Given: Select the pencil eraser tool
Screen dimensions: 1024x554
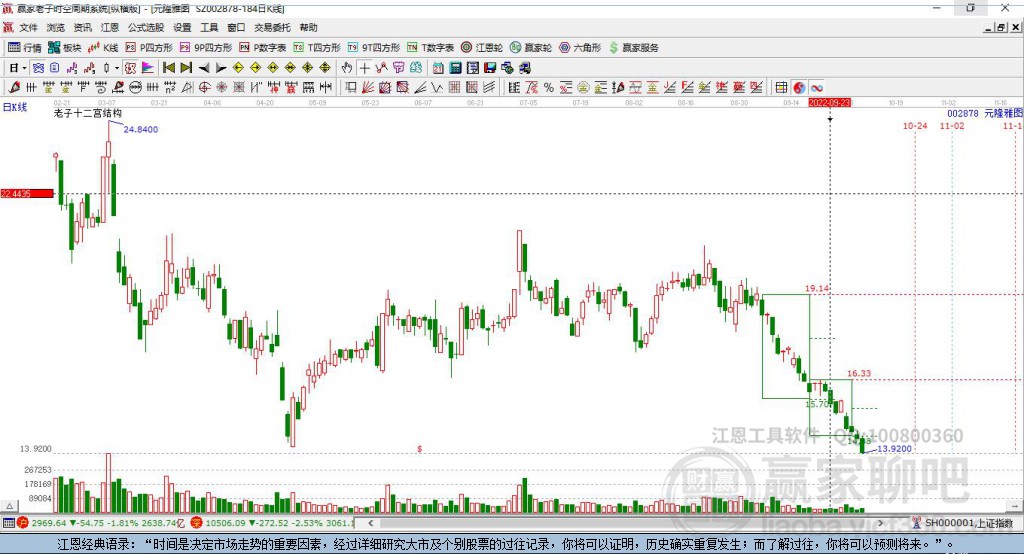Looking at the screenshot, I should point(14,87).
